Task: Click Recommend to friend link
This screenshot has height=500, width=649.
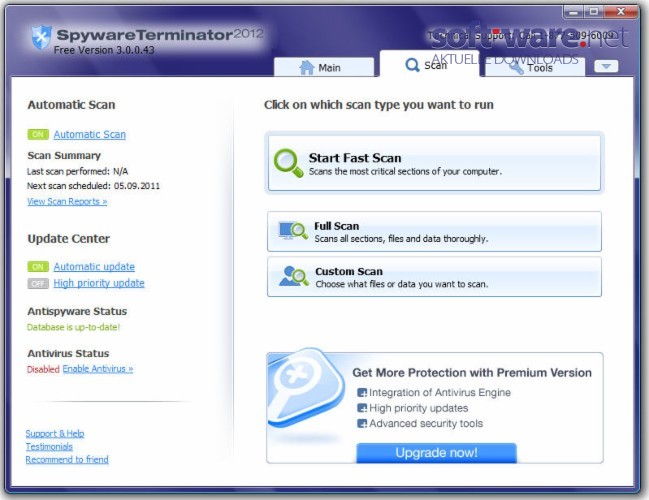Action: [67, 459]
